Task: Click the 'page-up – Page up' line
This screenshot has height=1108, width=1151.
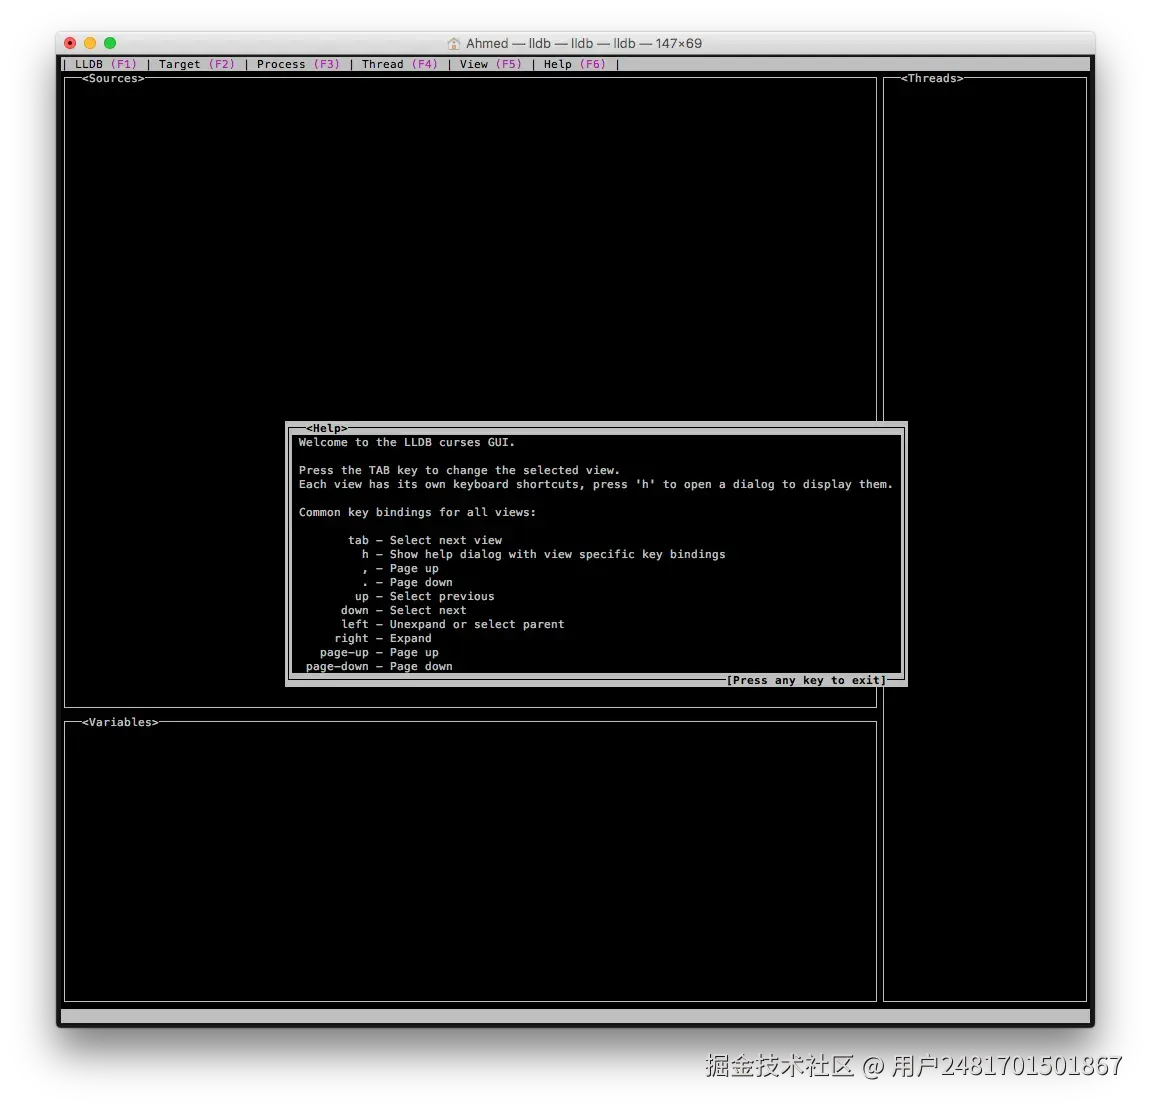Action: point(379,653)
